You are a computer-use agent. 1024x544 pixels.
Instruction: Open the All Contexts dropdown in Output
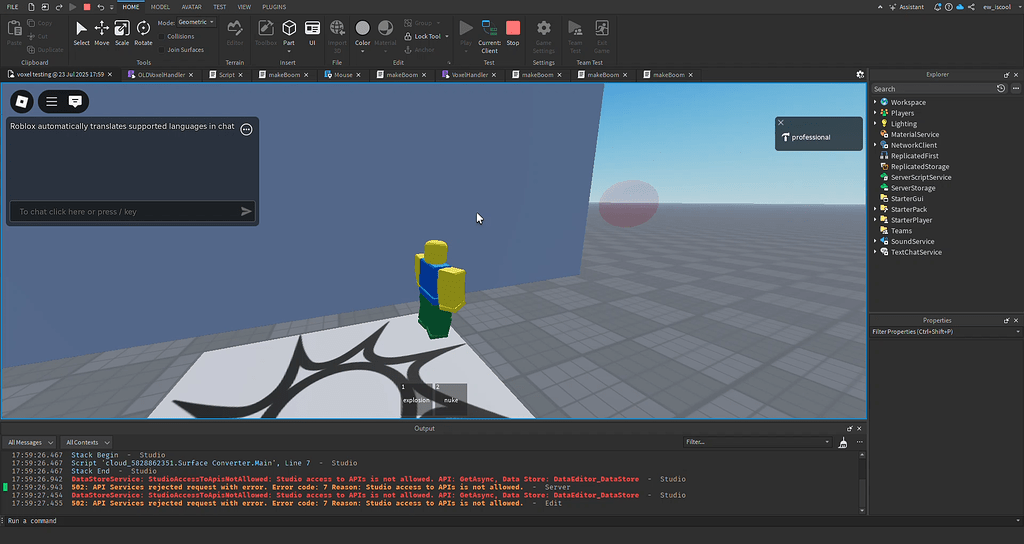pos(88,442)
